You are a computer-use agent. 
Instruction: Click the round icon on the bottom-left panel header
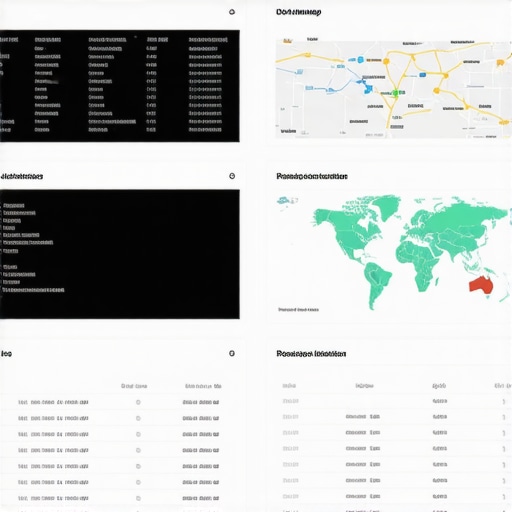click(232, 353)
